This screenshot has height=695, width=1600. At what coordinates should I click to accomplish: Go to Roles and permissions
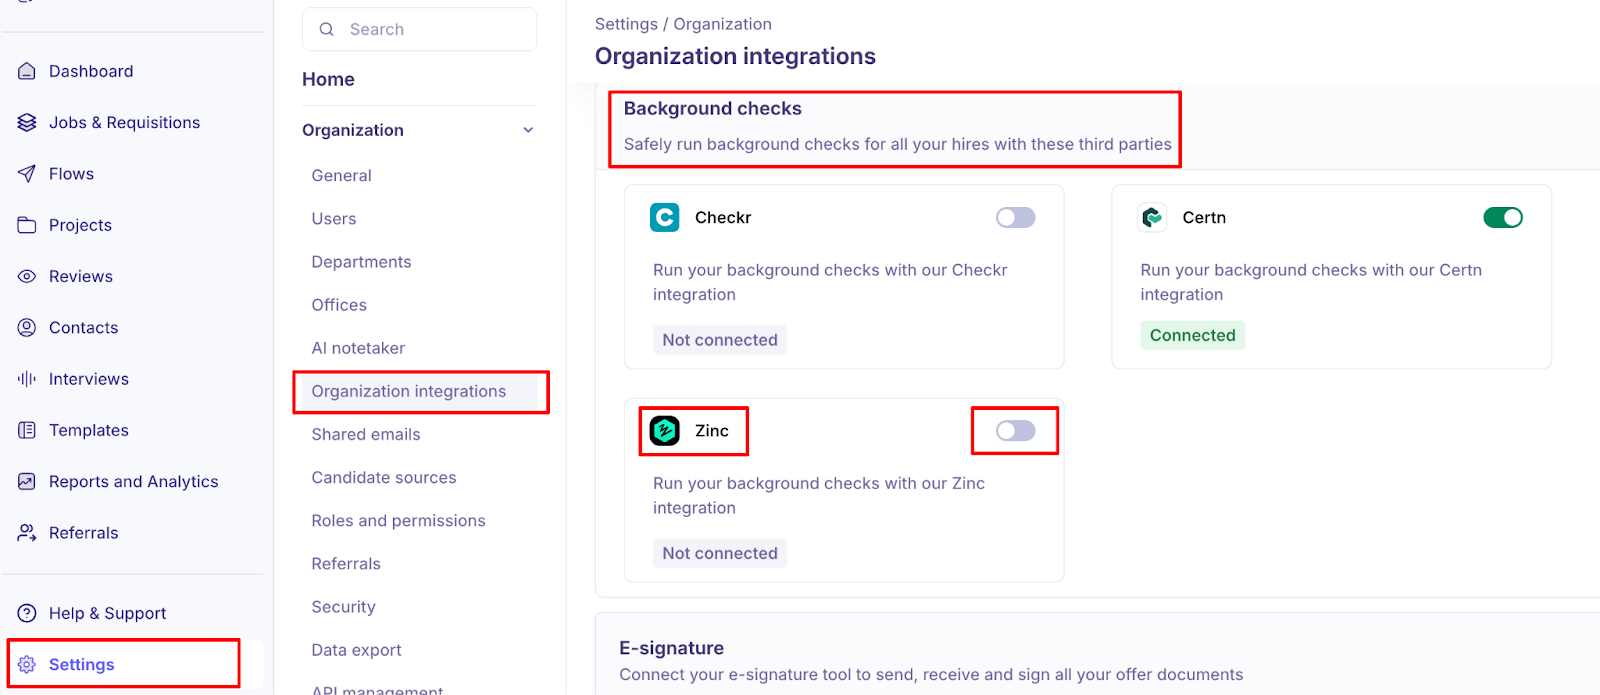point(398,521)
